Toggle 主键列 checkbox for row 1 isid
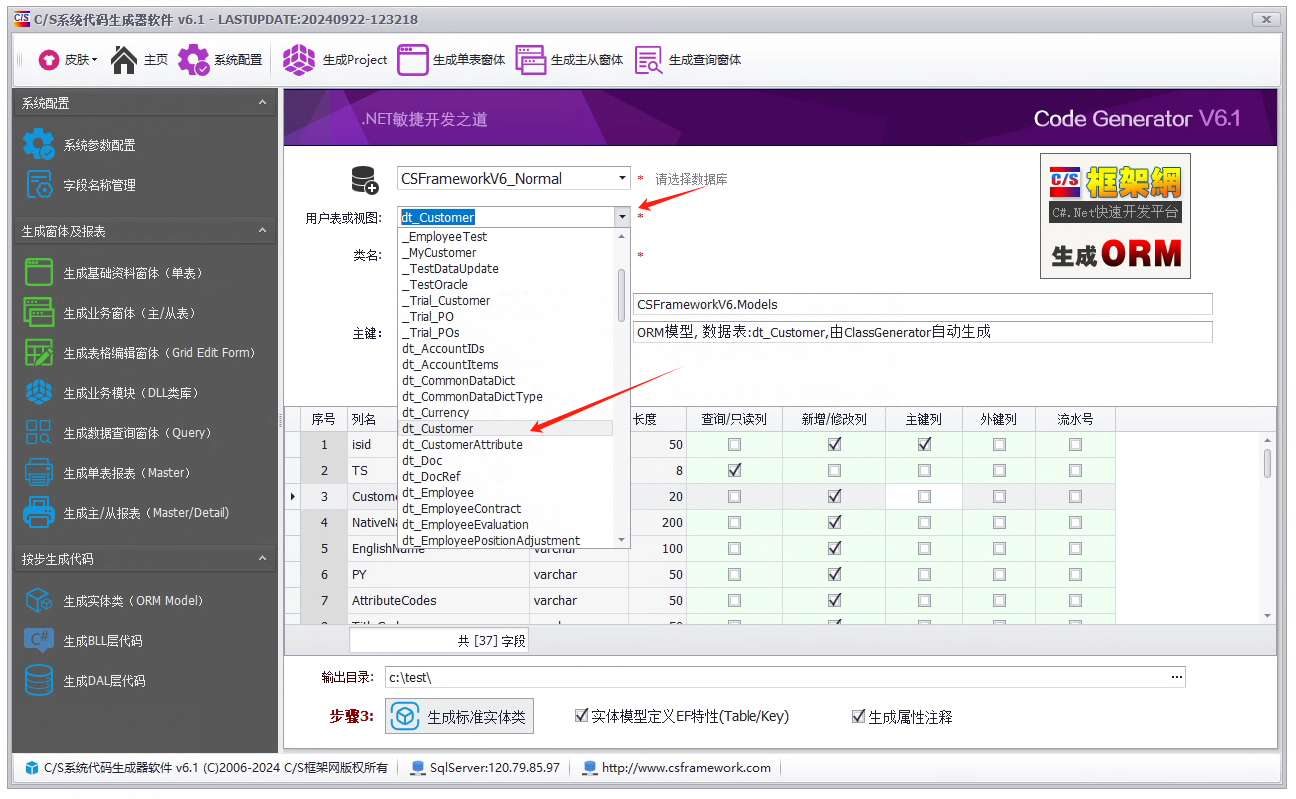This screenshot has height=799, width=1296. click(x=924, y=444)
